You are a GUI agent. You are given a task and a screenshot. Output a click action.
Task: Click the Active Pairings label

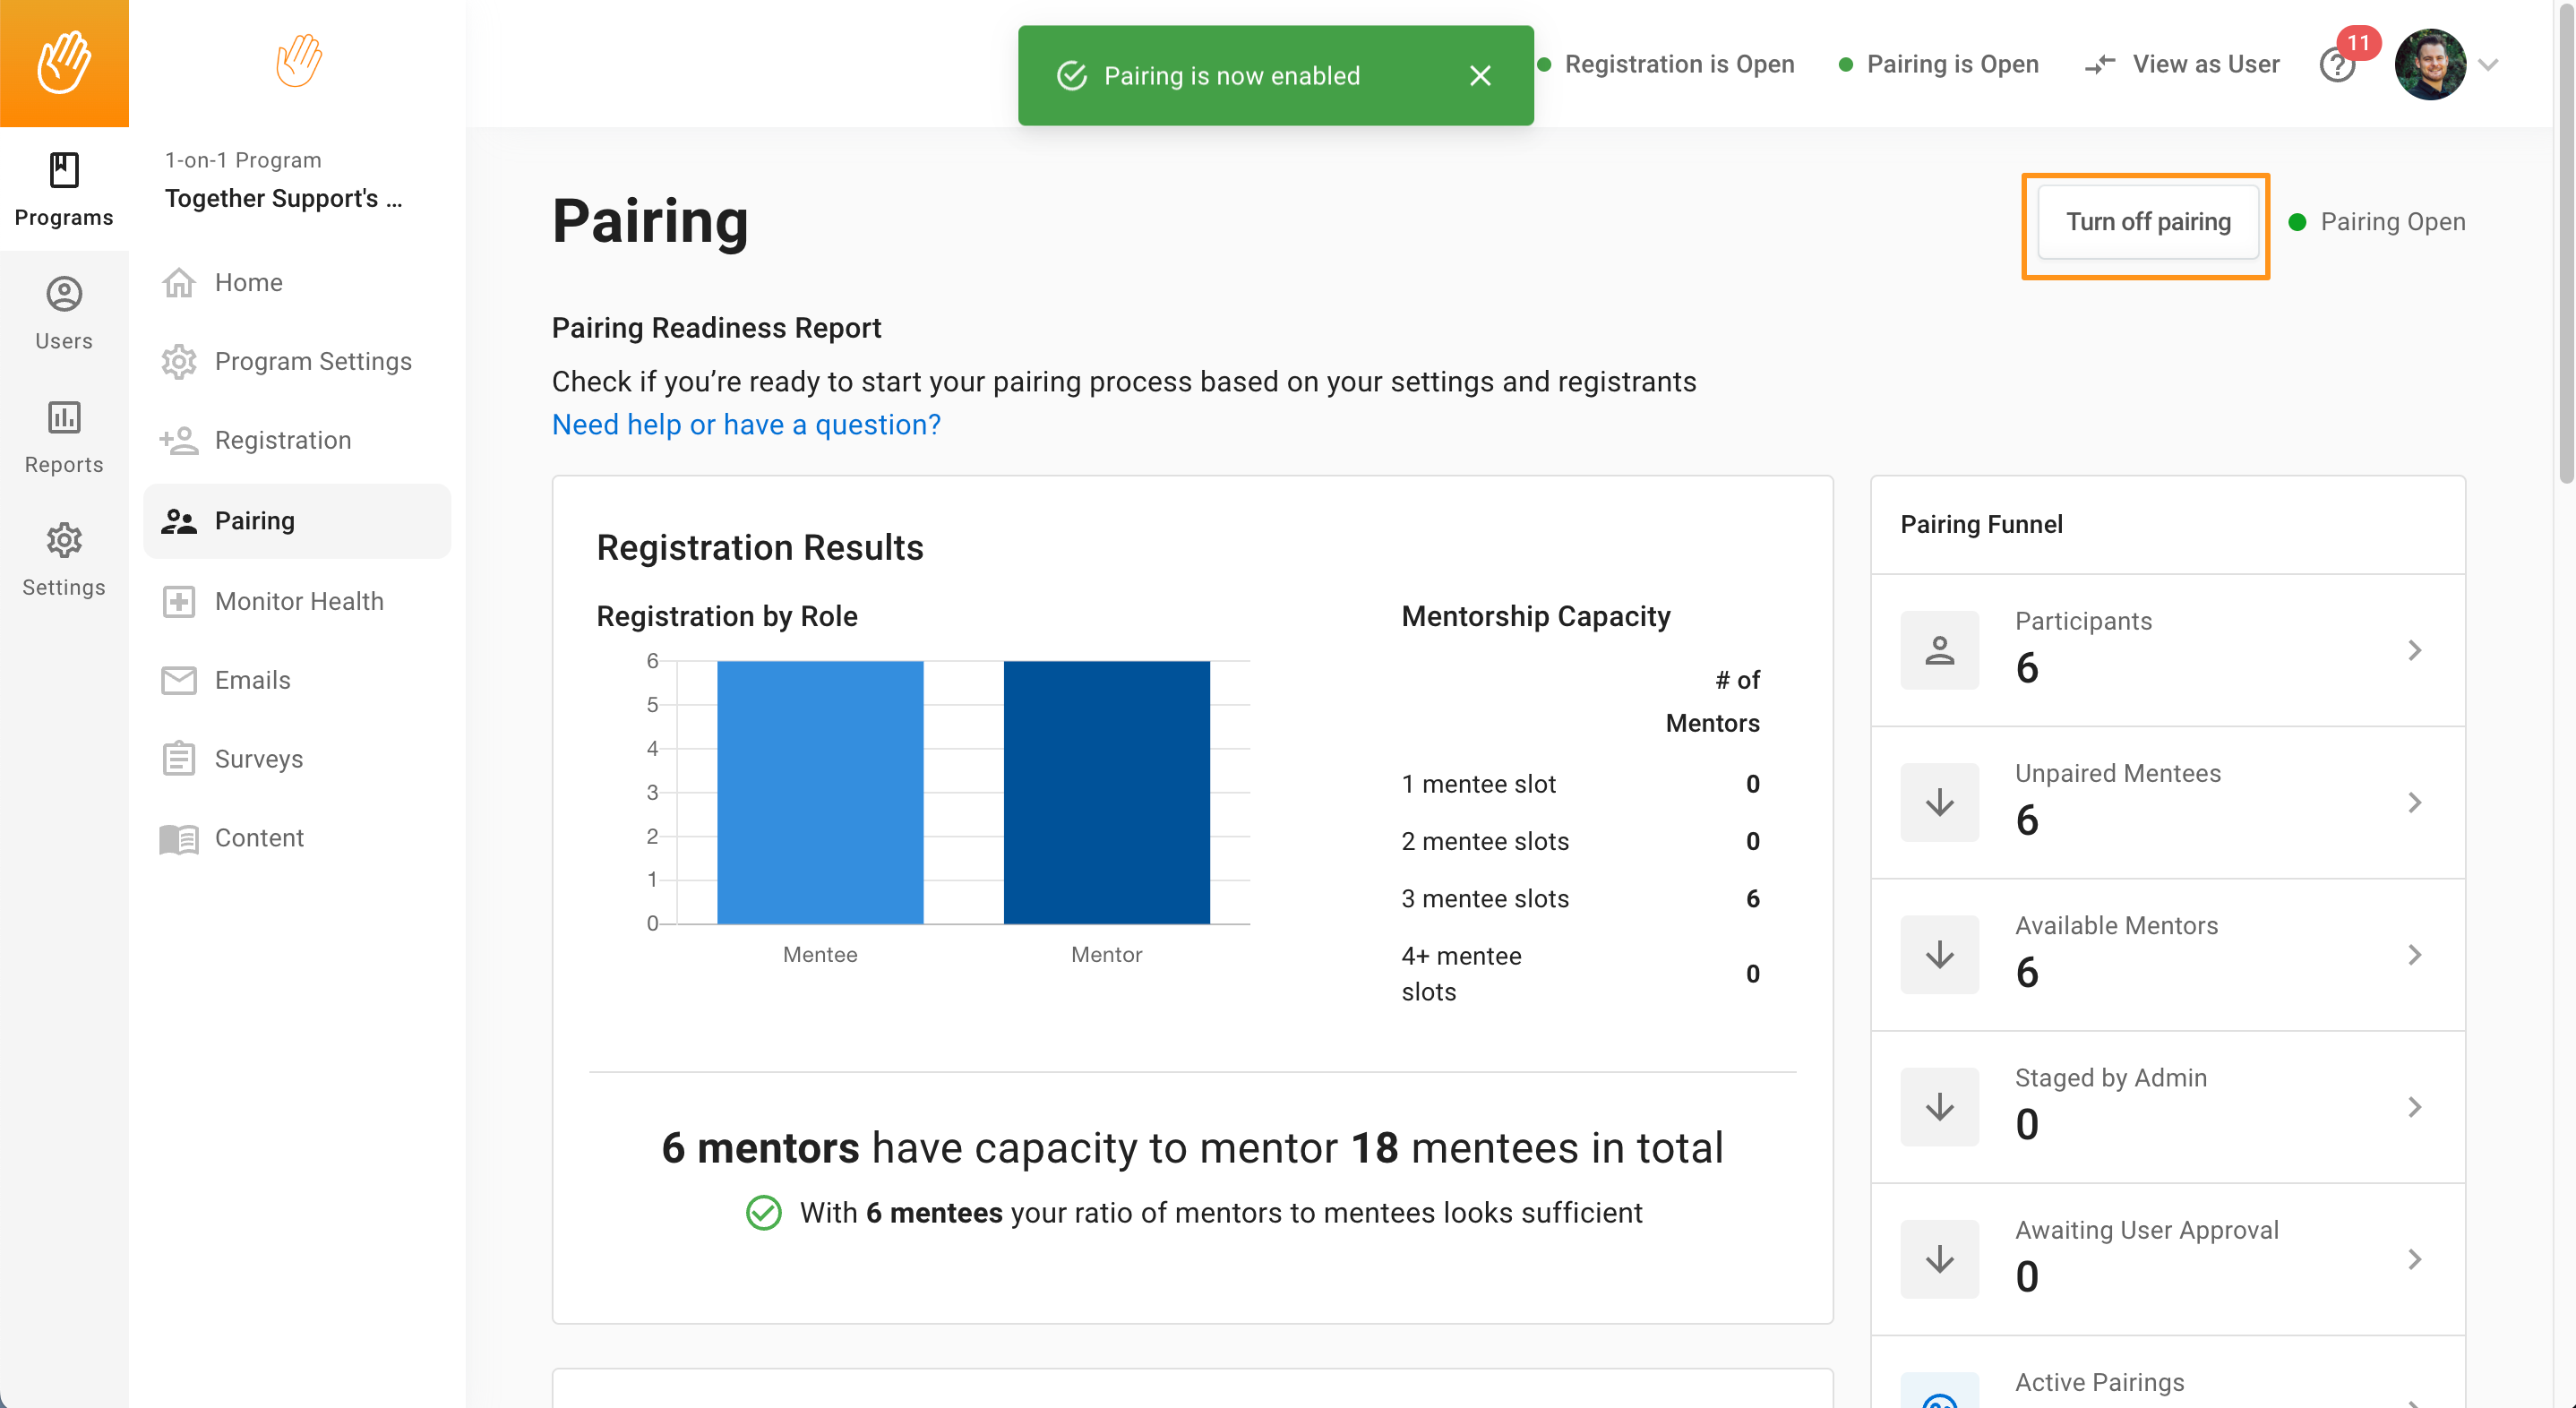[x=2099, y=1382]
